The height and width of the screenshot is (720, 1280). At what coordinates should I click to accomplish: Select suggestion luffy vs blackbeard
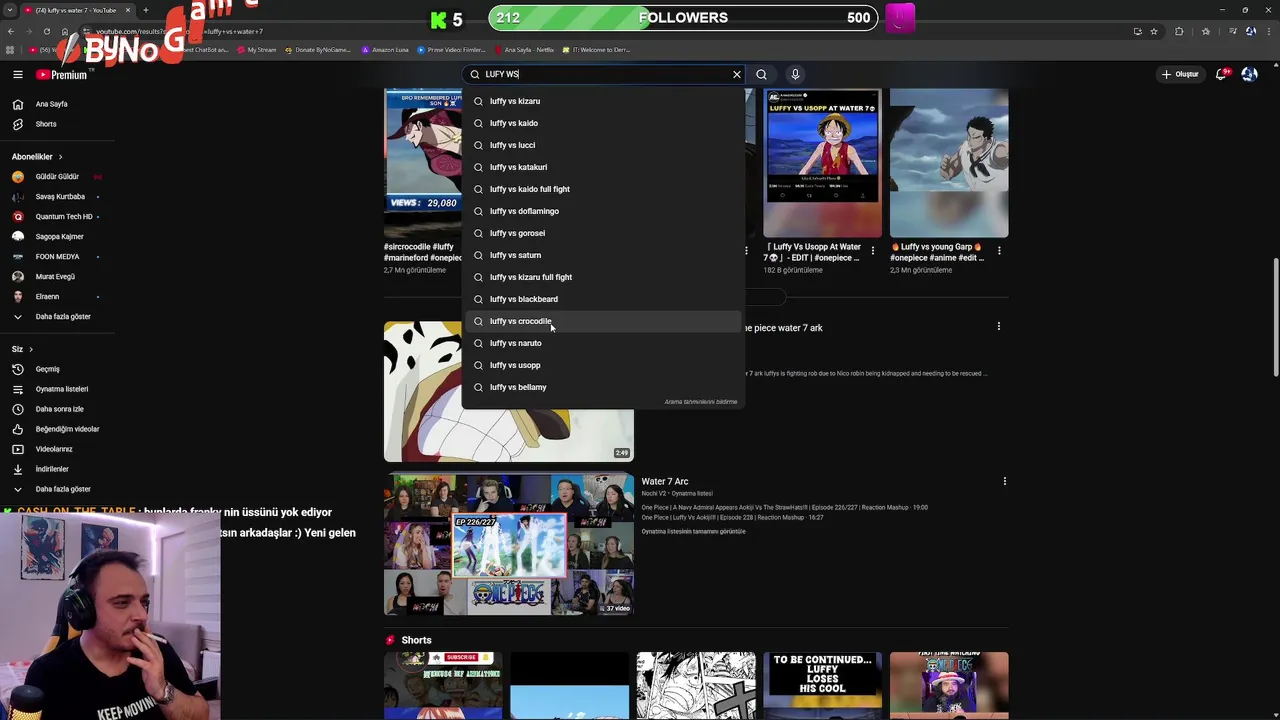click(603, 299)
